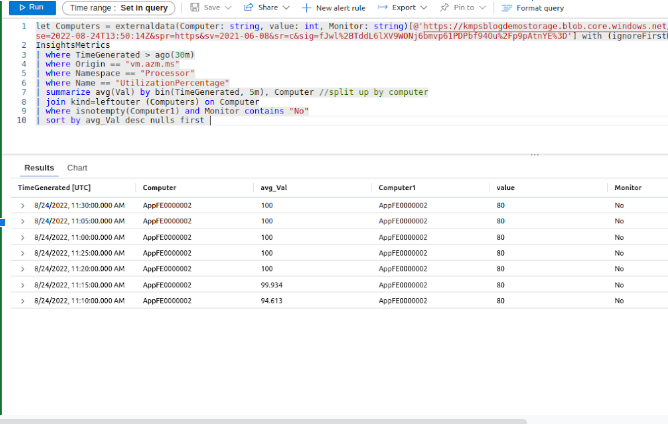
Task: Click the Monitor value No in 11:30 row
Action: [619, 205]
